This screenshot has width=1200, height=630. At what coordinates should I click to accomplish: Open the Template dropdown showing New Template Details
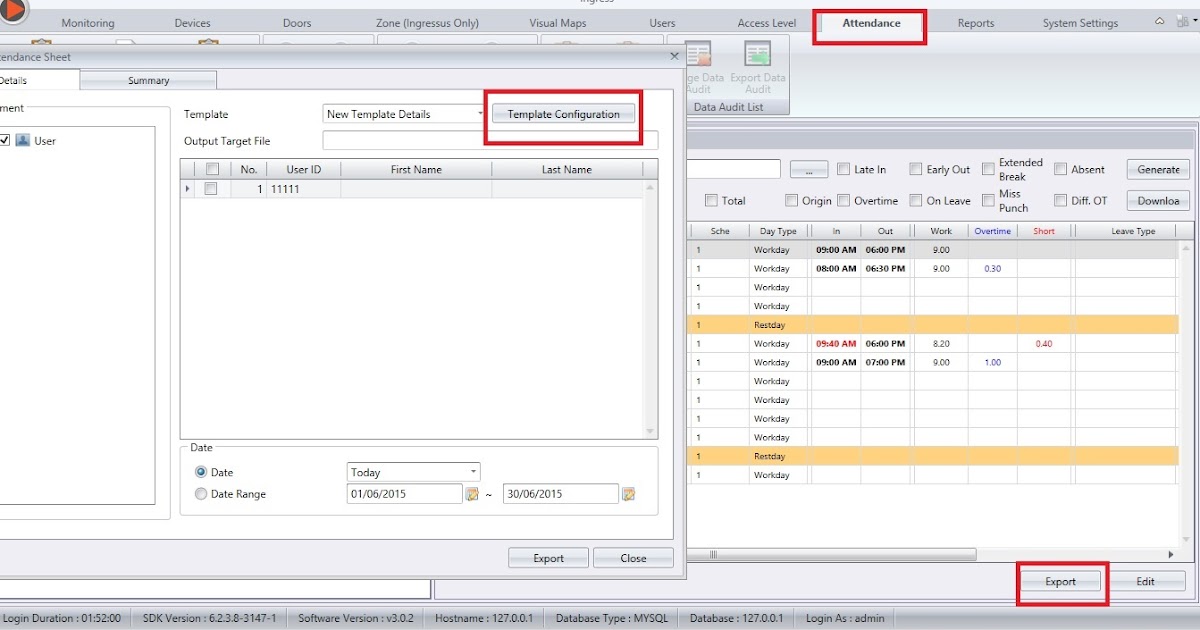478,114
